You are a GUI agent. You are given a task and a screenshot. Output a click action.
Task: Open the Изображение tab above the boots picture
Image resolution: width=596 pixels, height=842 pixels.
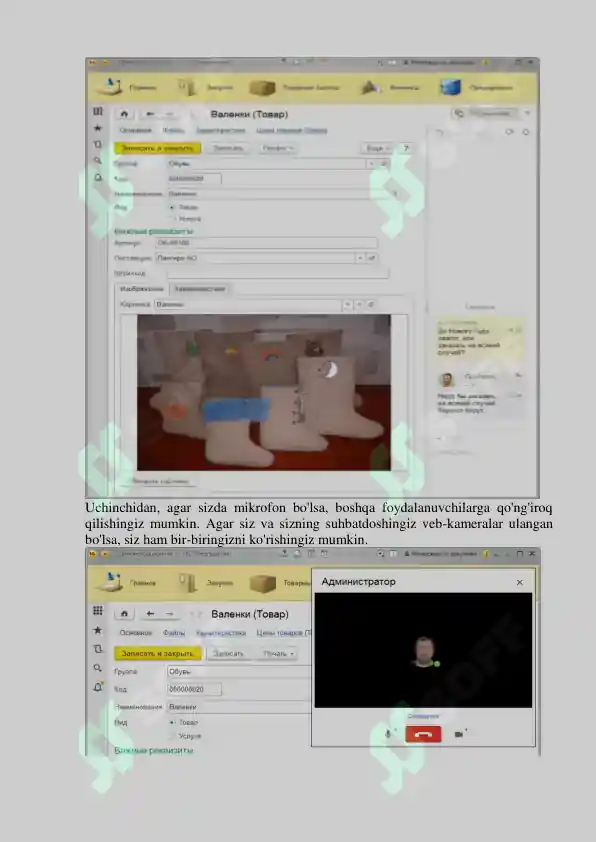[x=141, y=289]
